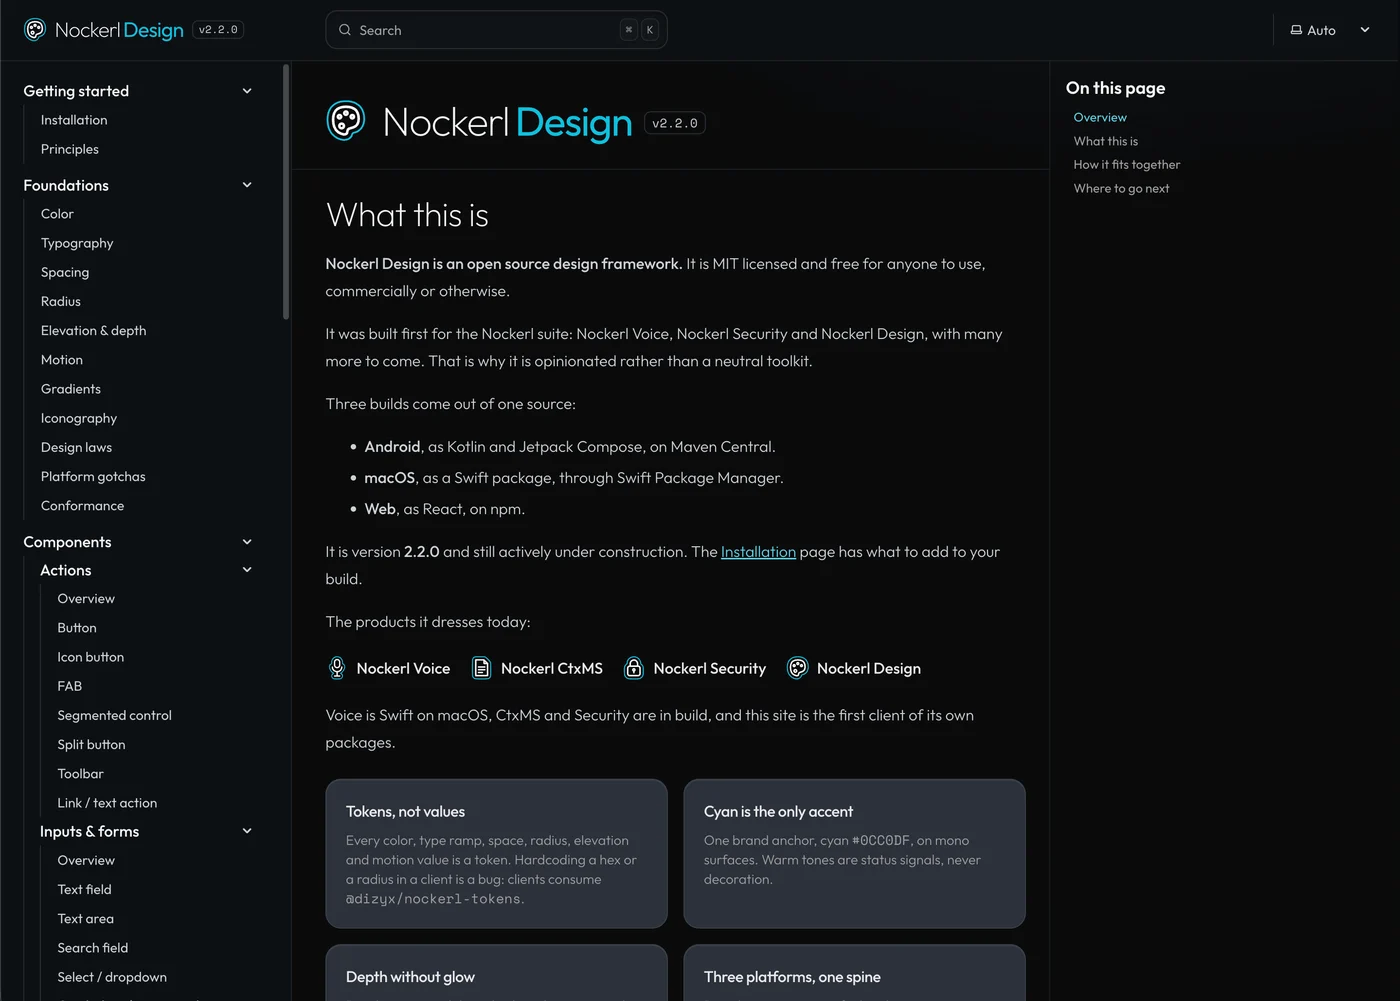This screenshot has width=1400, height=1001.
Task: Open Link / text action page
Action: (x=107, y=803)
